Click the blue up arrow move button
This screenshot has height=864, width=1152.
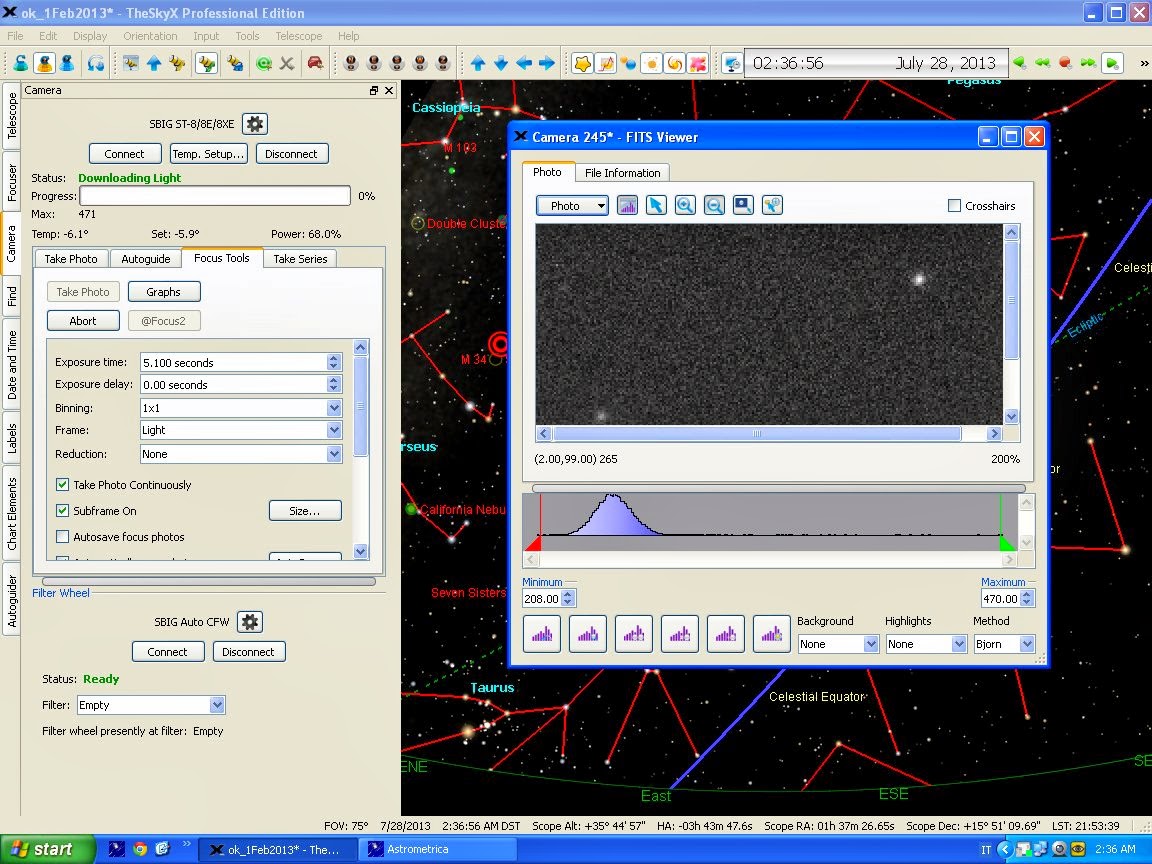(x=478, y=63)
